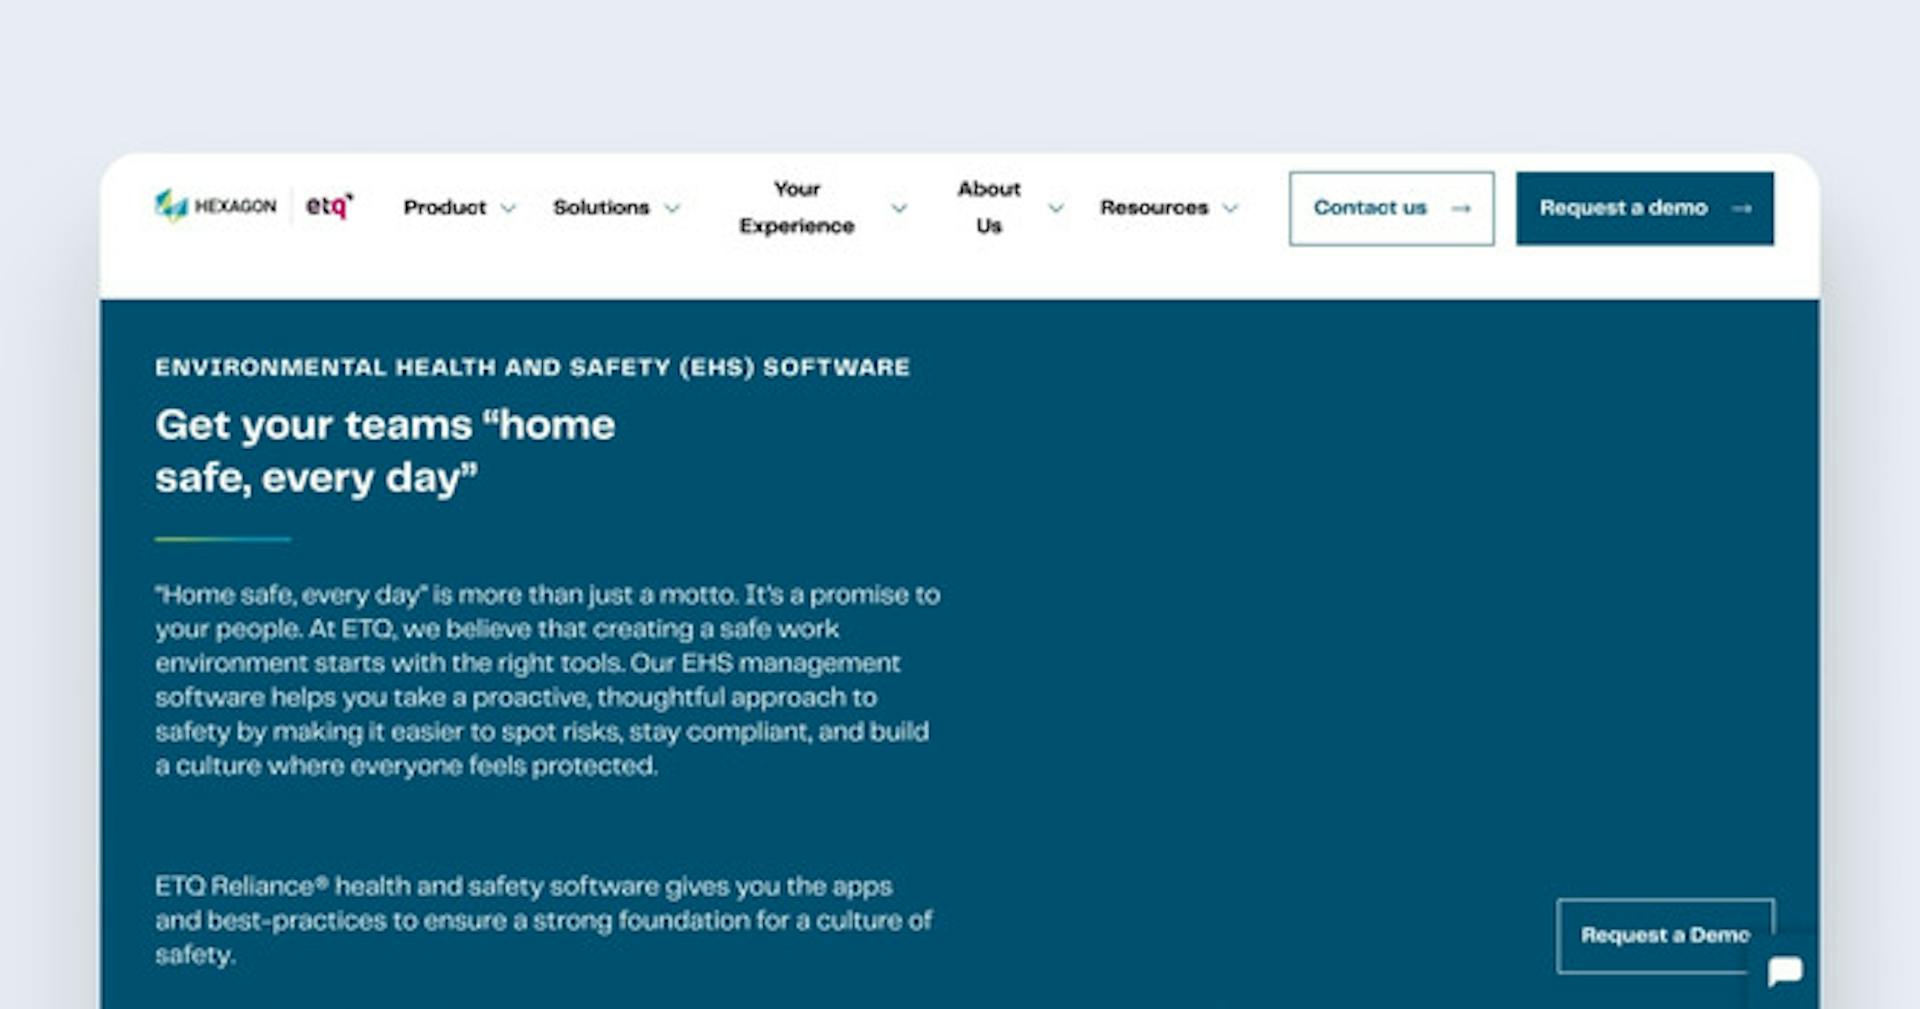Open the About Us menu
1920x1009 pixels.
[989, 207]
